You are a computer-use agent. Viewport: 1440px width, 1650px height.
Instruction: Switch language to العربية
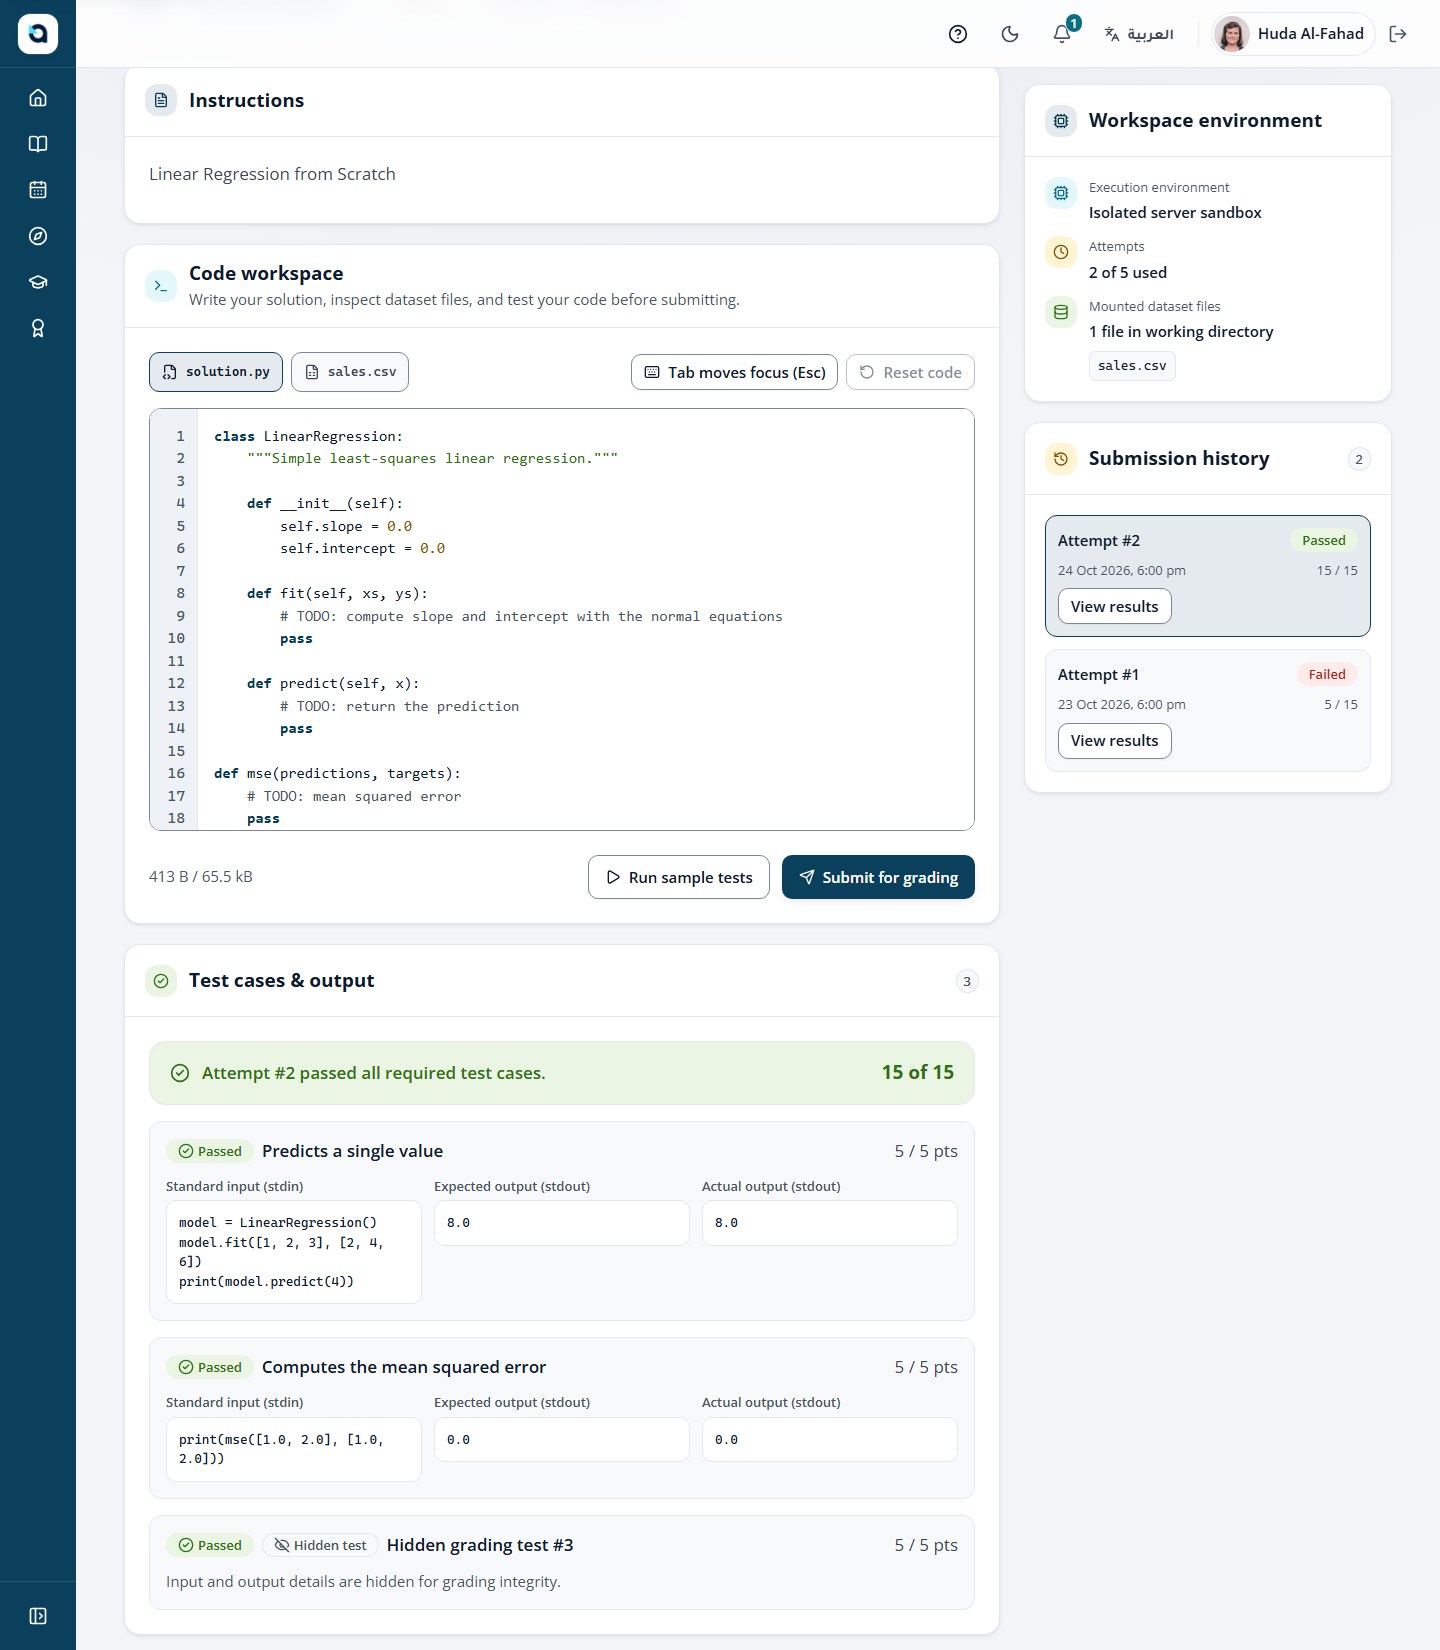pos(1139,34)
